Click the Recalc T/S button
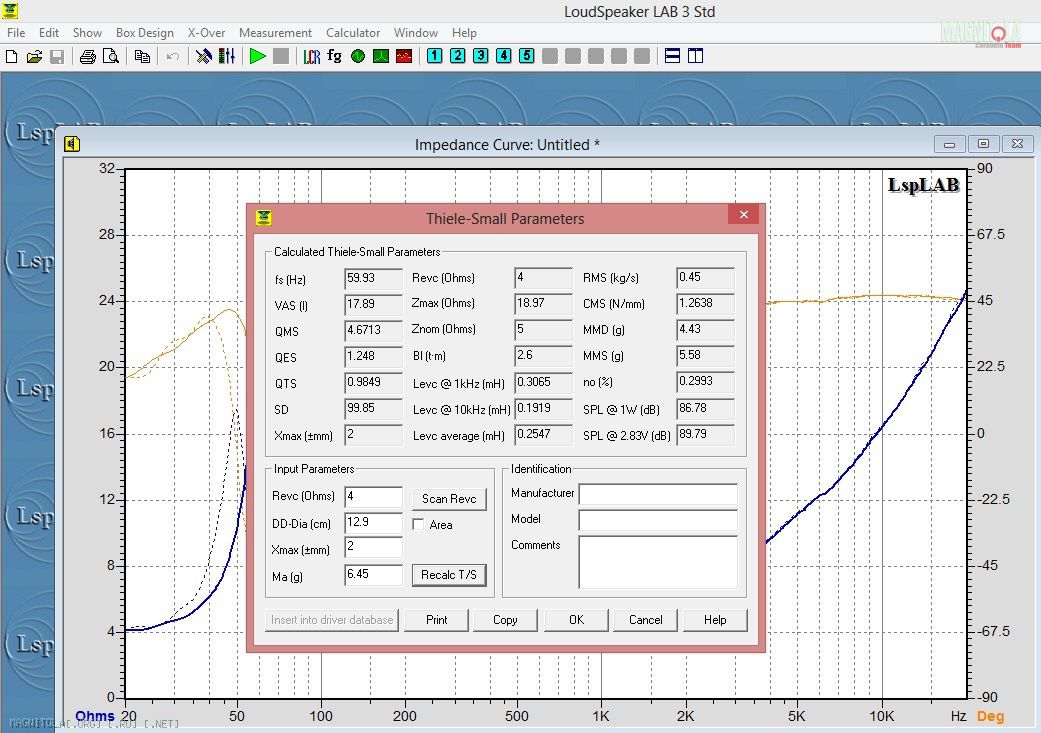The image size is (1041, 733). [449, 575]
